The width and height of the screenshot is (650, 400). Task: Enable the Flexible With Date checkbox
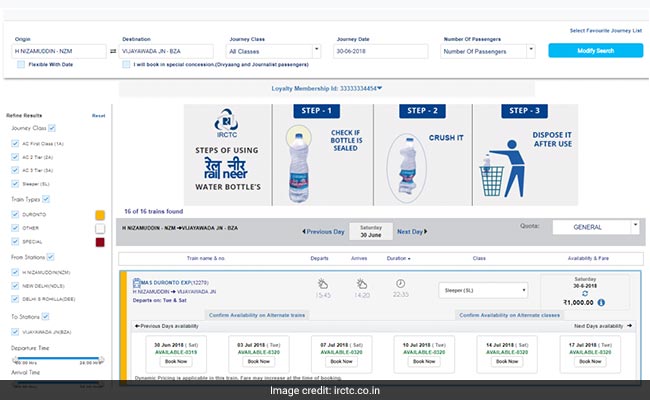(x=21, y=64)
